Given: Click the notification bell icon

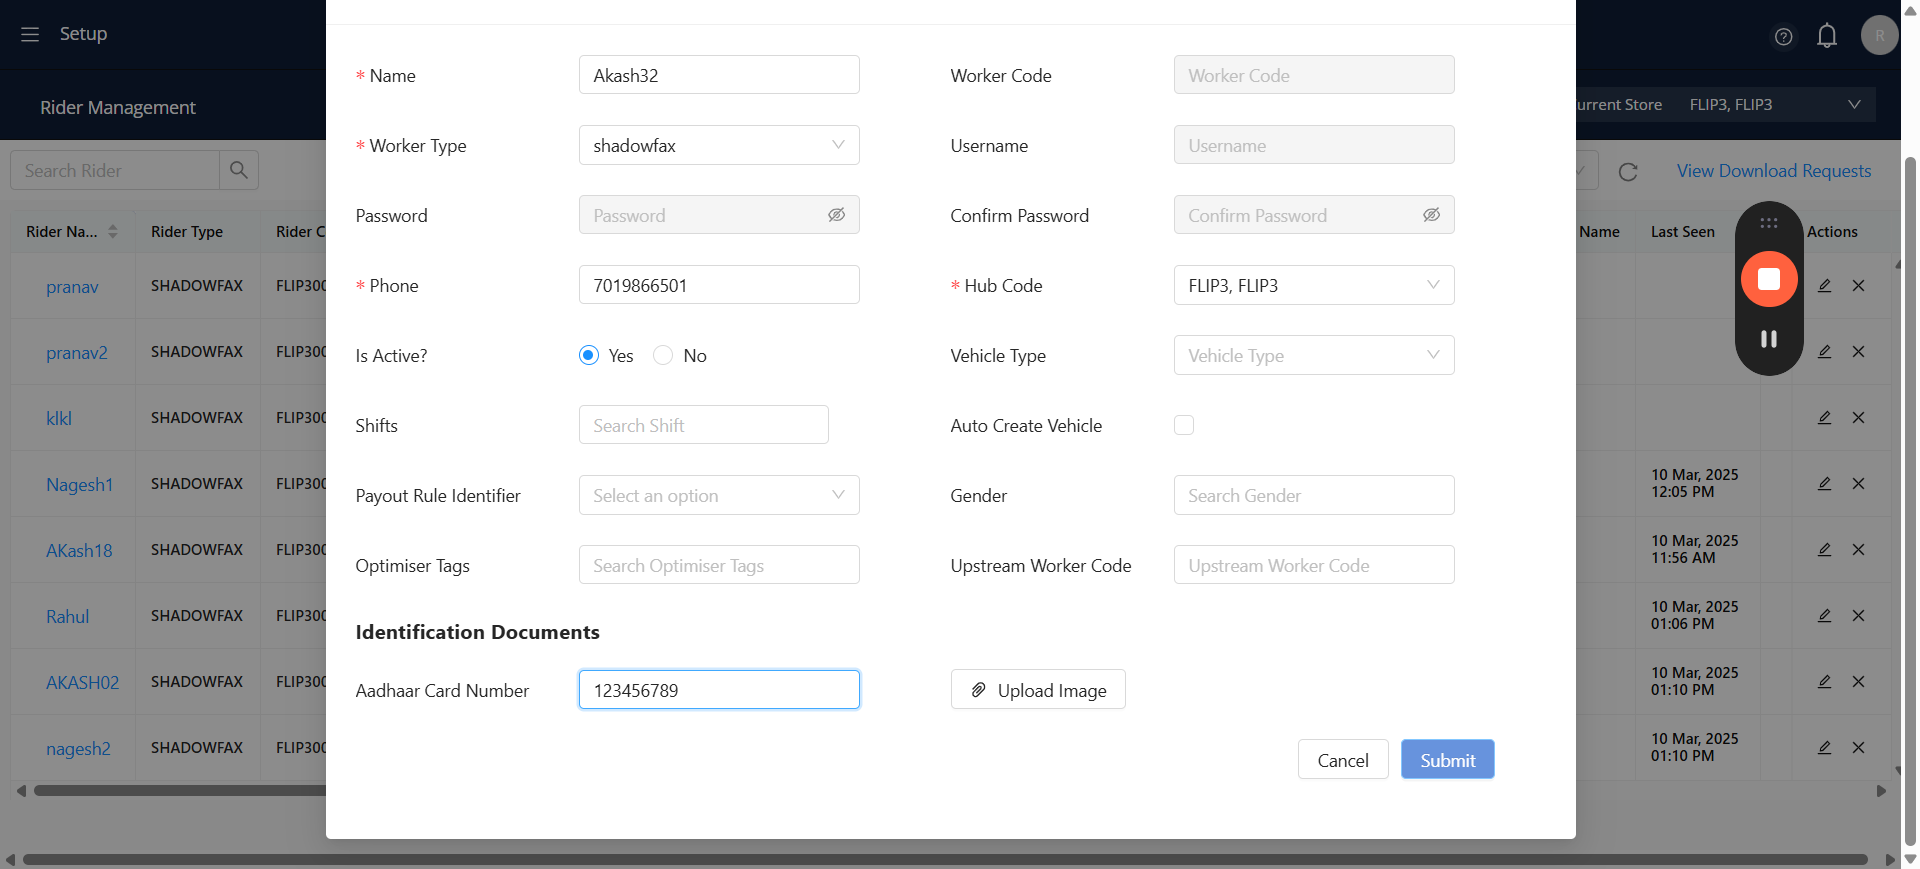Looking at the screenshot, I should pos(1826,36).
